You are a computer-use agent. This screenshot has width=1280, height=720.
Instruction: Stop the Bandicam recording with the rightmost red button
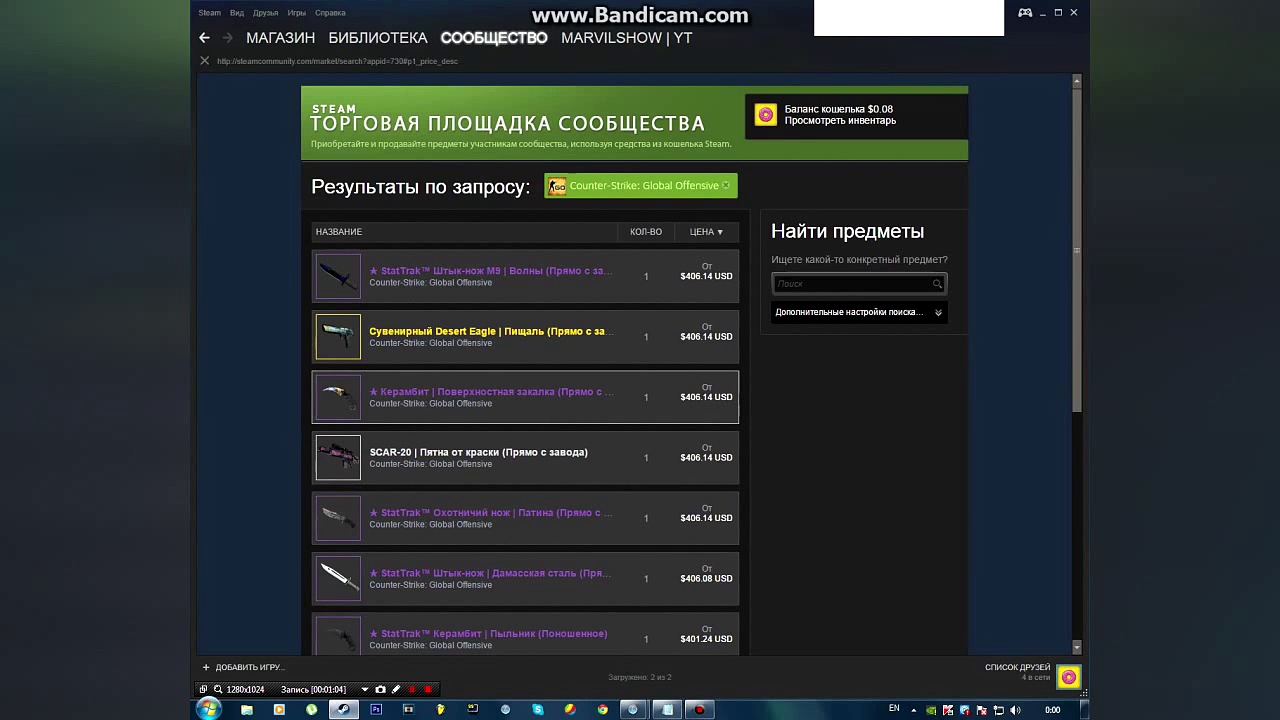click(428, 689)
